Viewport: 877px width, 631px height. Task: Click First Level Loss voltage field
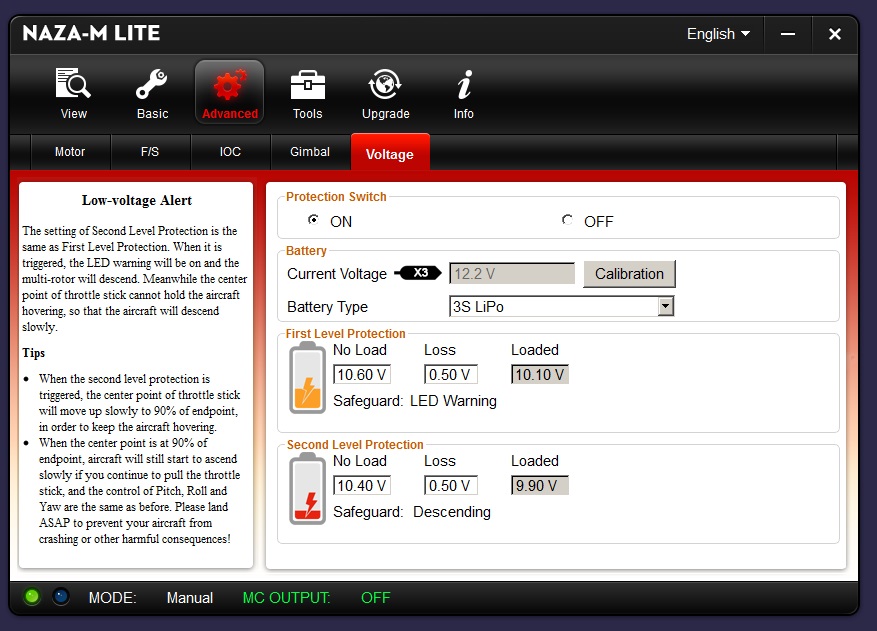(451, 375)
